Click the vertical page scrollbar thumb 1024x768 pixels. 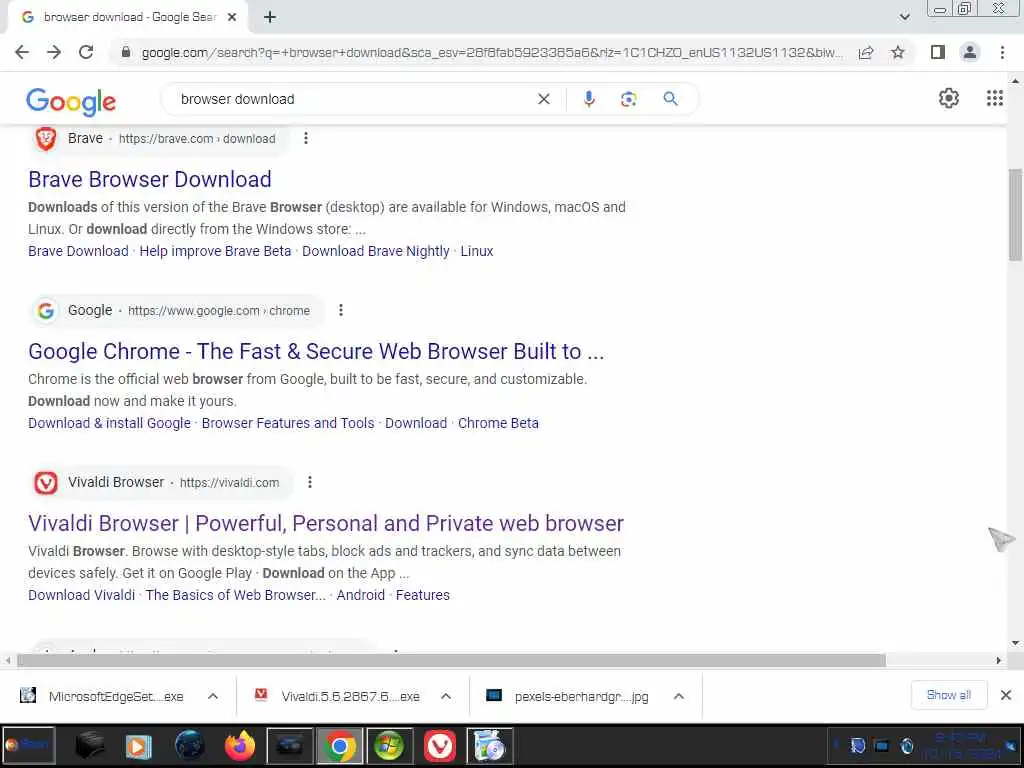coord(1015,215)
